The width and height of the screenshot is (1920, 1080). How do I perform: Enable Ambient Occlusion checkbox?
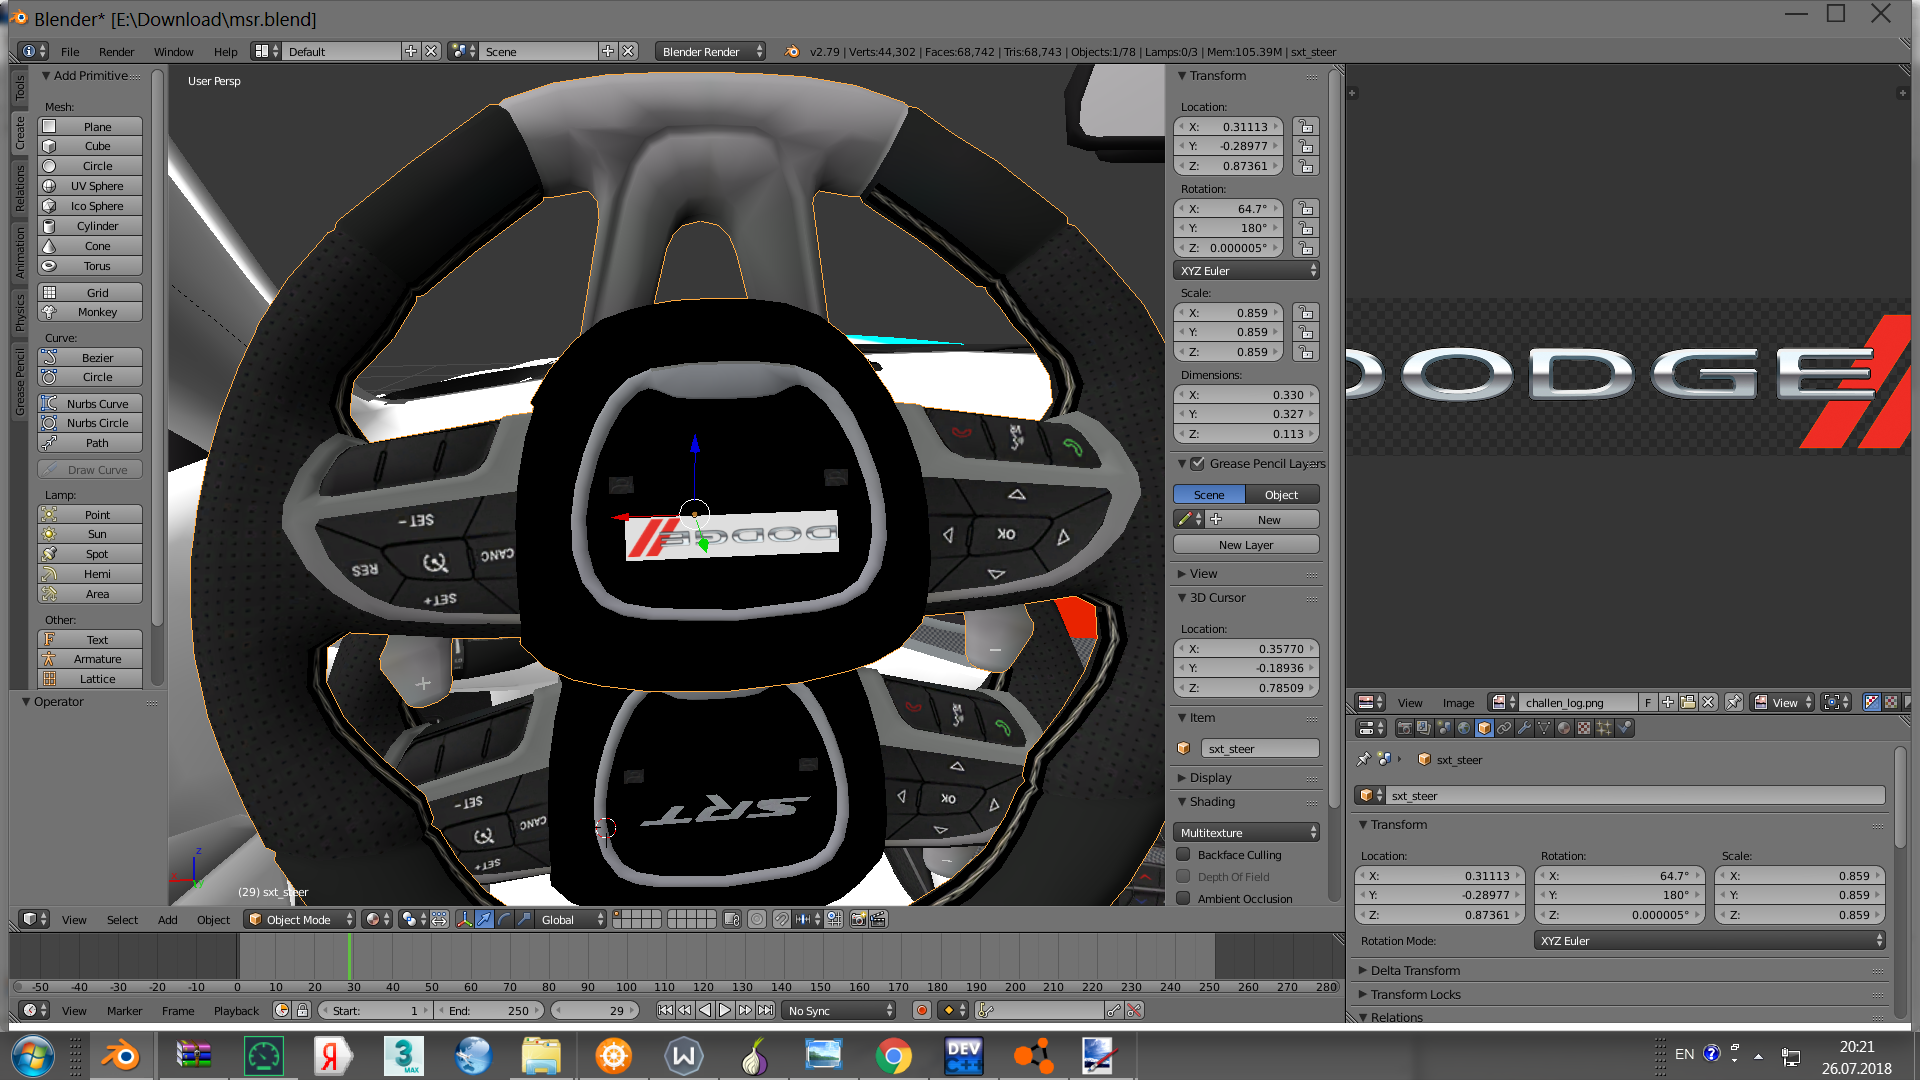point(1184,898)
